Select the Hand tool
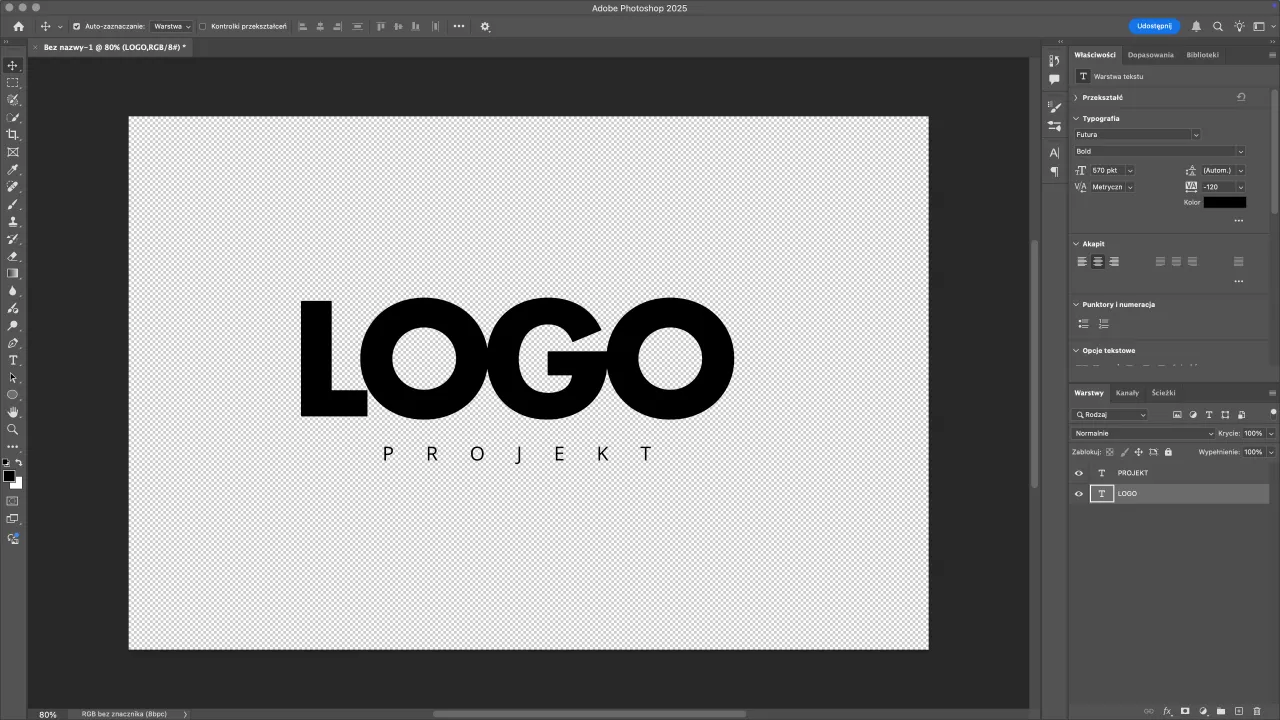The width and height of the screenshot is (1280, 720). point(13,412)
